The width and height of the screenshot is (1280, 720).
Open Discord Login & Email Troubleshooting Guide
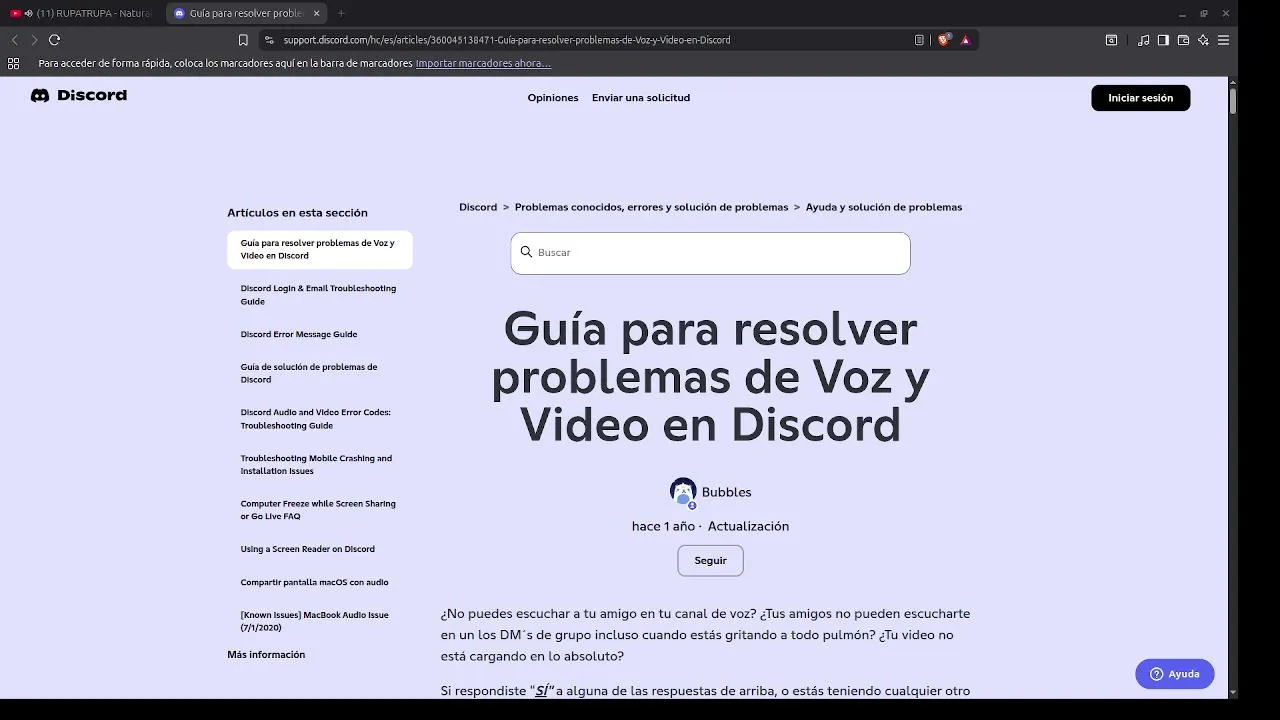pos(320,295)
